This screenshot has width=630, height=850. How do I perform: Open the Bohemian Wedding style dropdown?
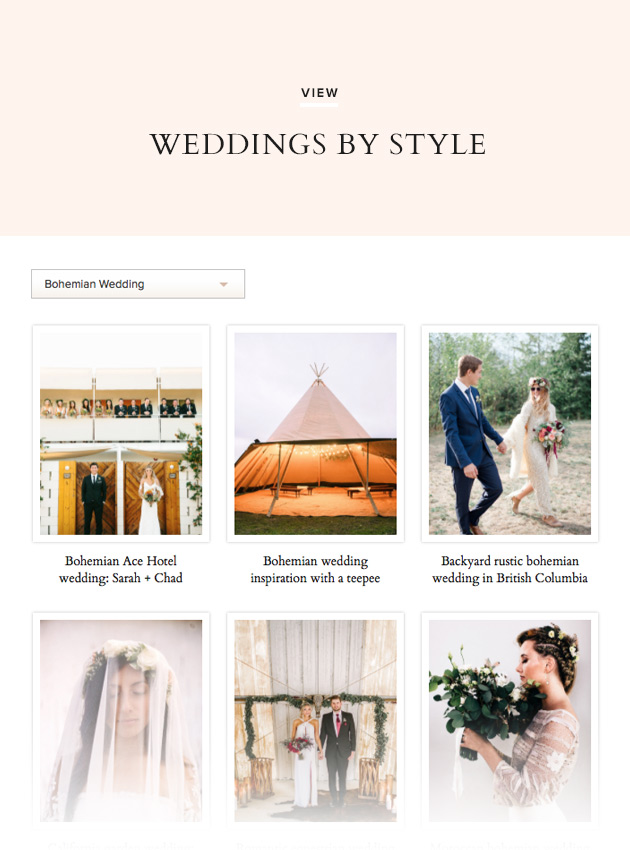[x=138, y=284]
